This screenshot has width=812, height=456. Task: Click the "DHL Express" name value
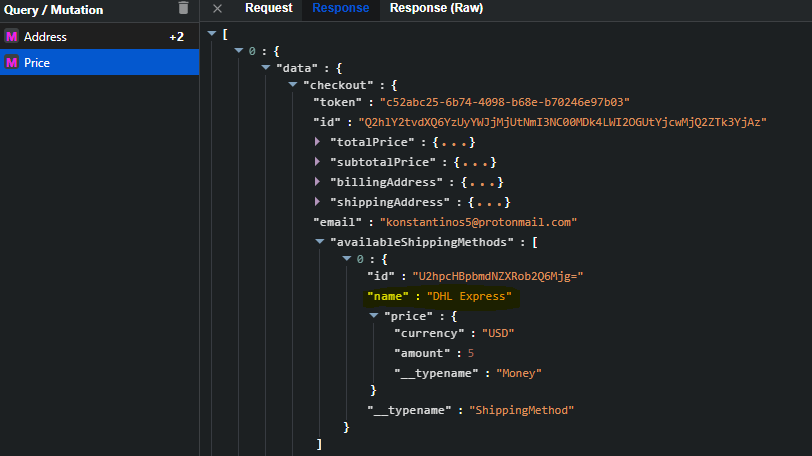(x=469, y=296)
